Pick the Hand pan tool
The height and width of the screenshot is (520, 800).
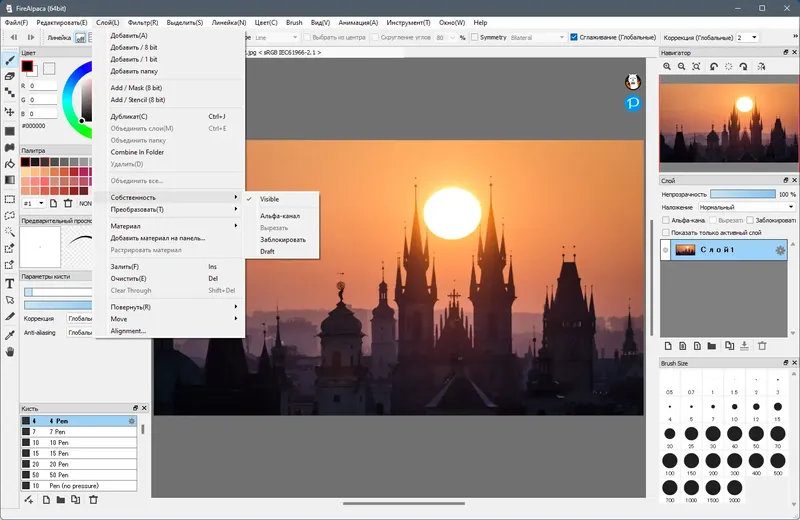coord(10,351)
